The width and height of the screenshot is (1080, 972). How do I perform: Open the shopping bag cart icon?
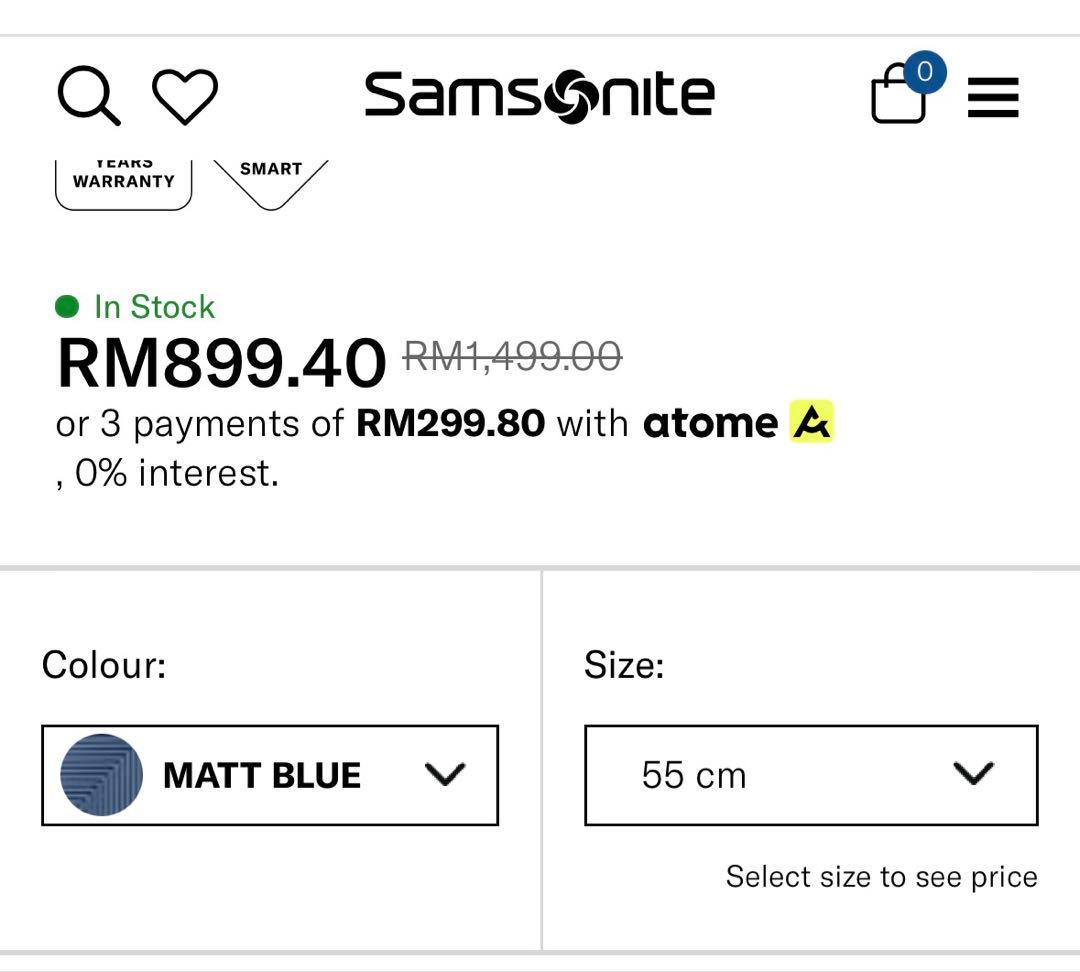[898, 99]
